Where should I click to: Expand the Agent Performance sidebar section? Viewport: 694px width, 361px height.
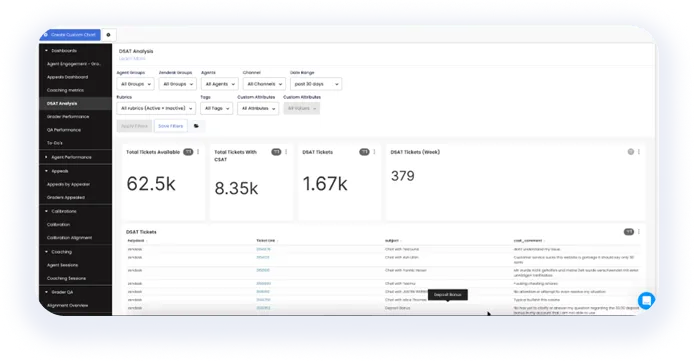pyautogui.click(x=68, y=157)
